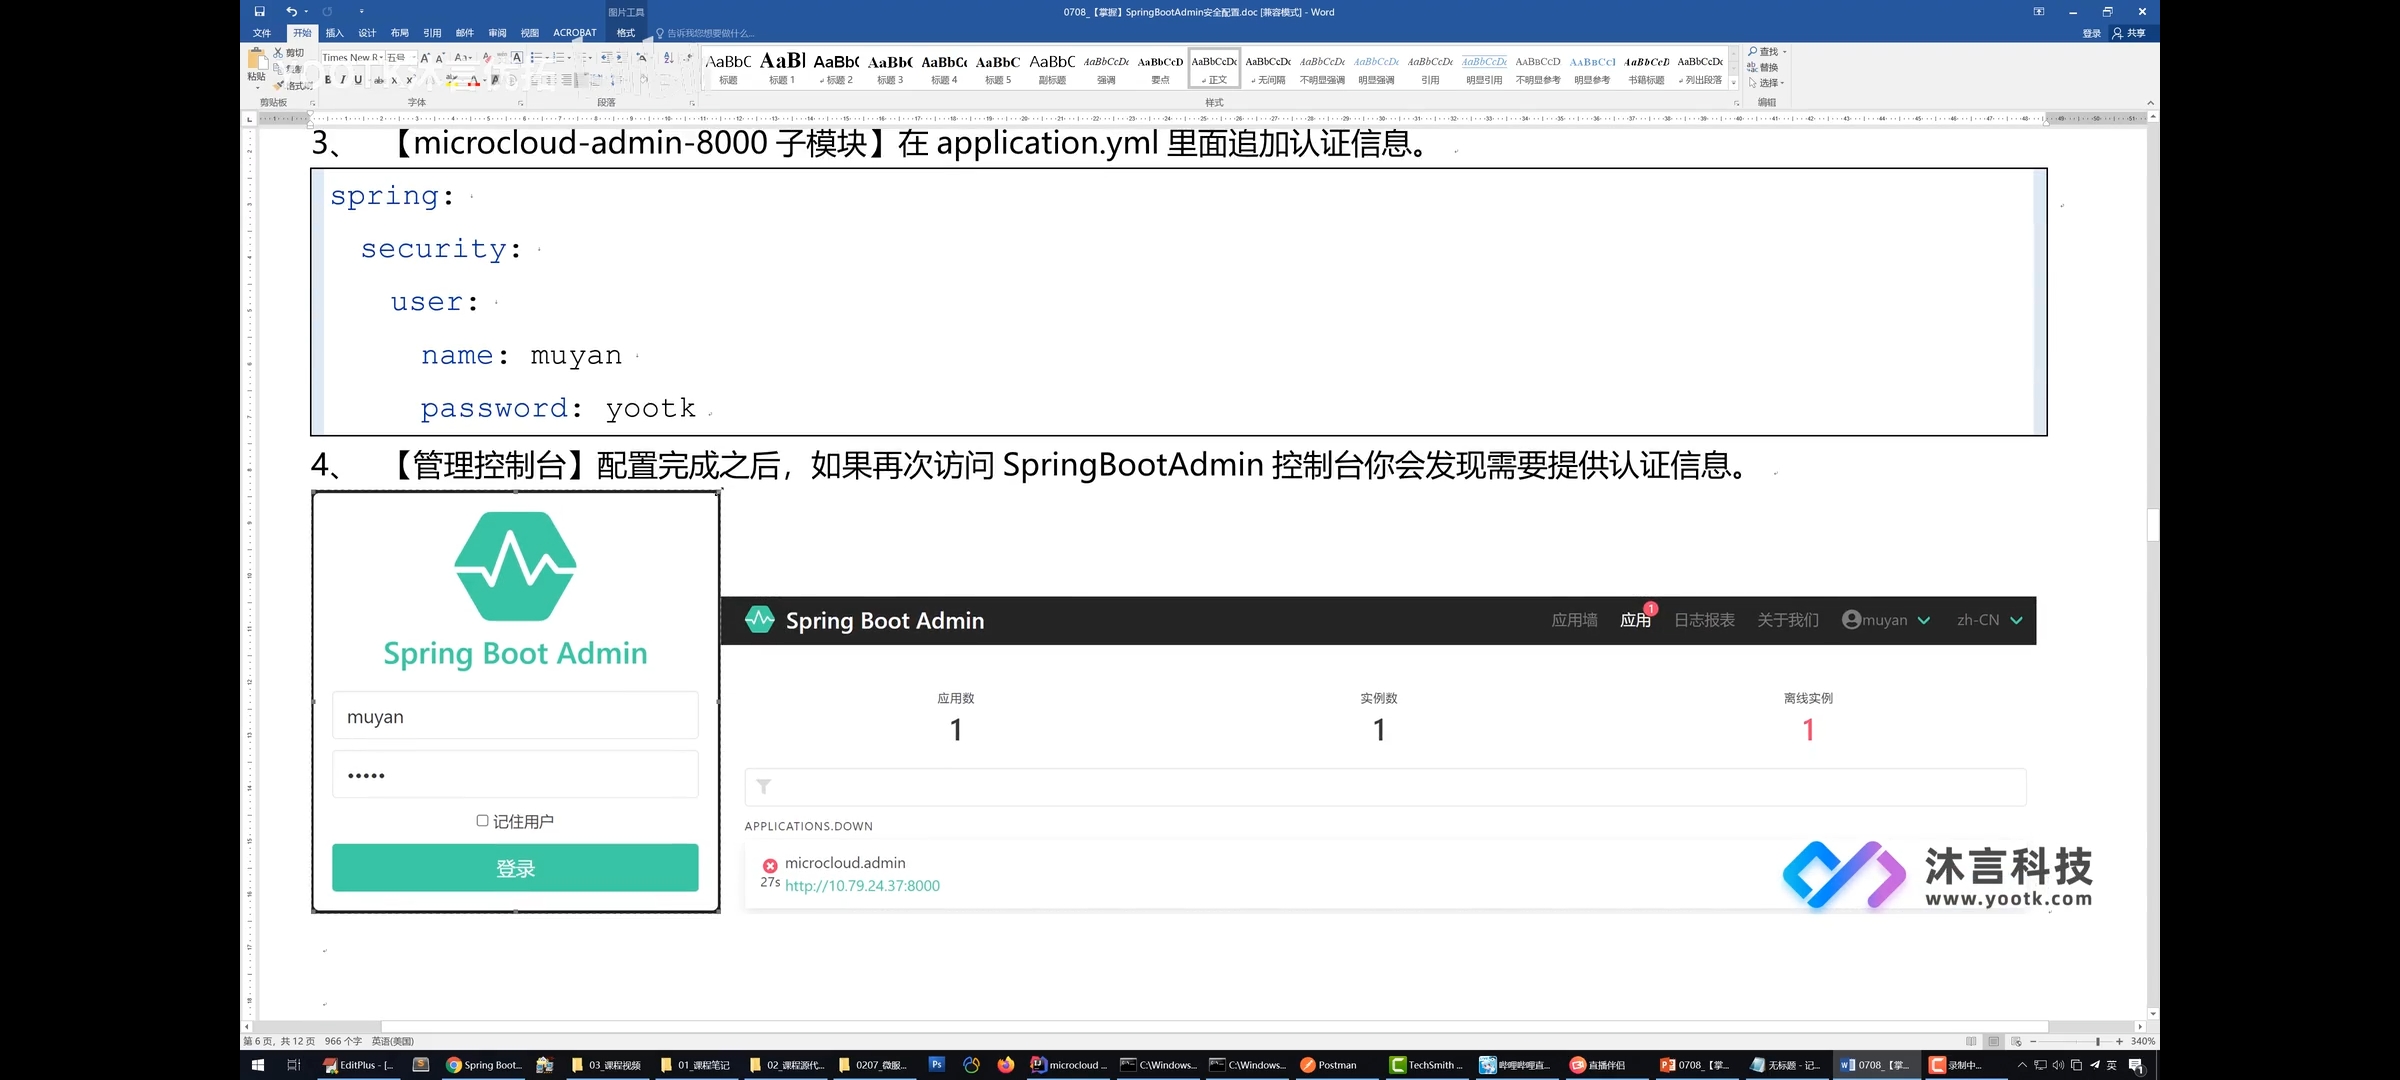Screen dimensions: 2400x1080
Task: Toggle subscript formatting
Action: coord(394,80)
